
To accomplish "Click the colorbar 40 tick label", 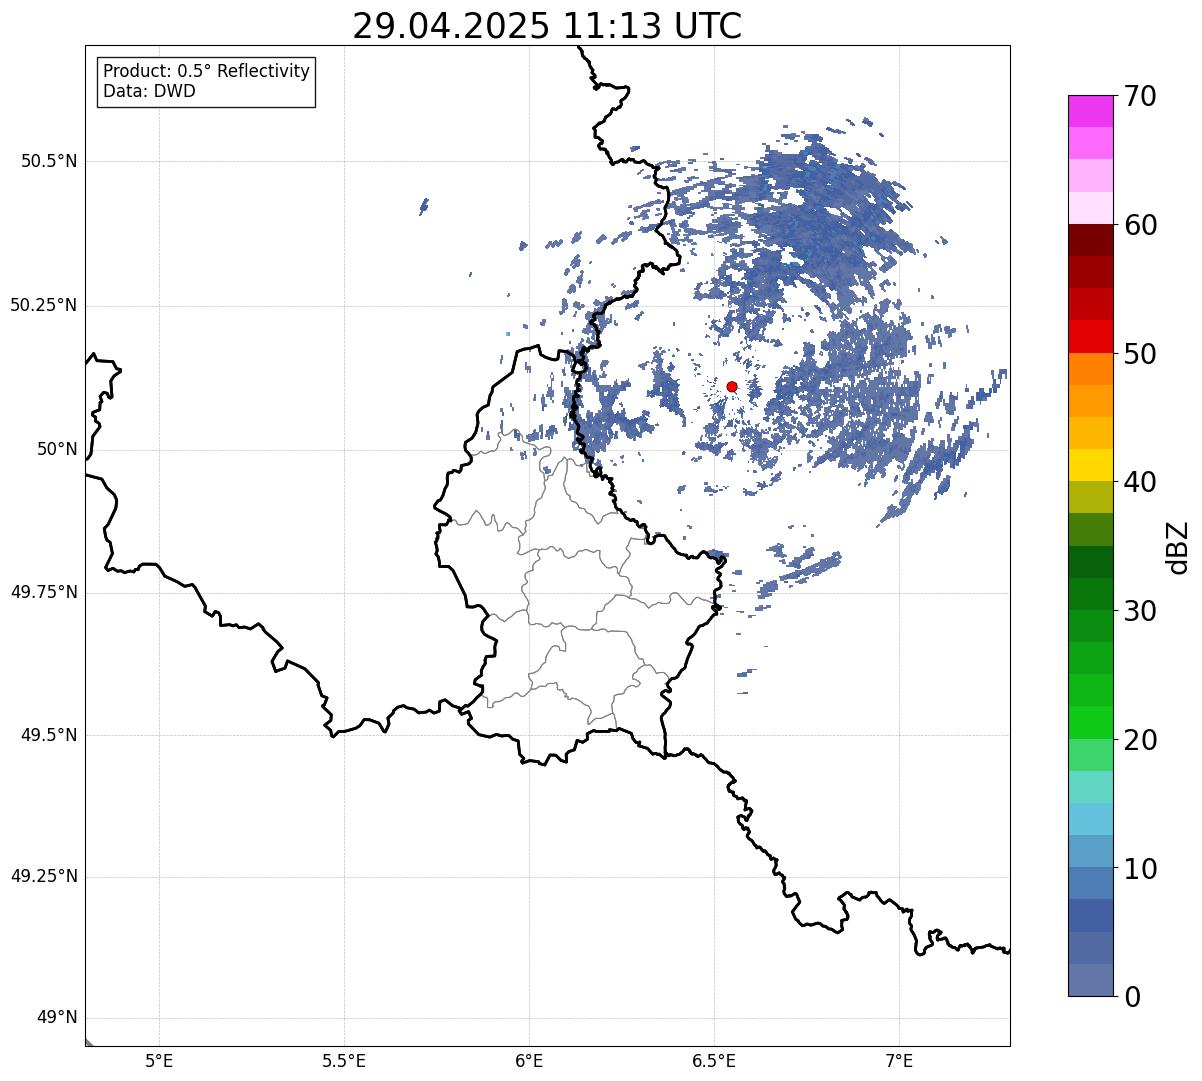I will coord(1140,482).
